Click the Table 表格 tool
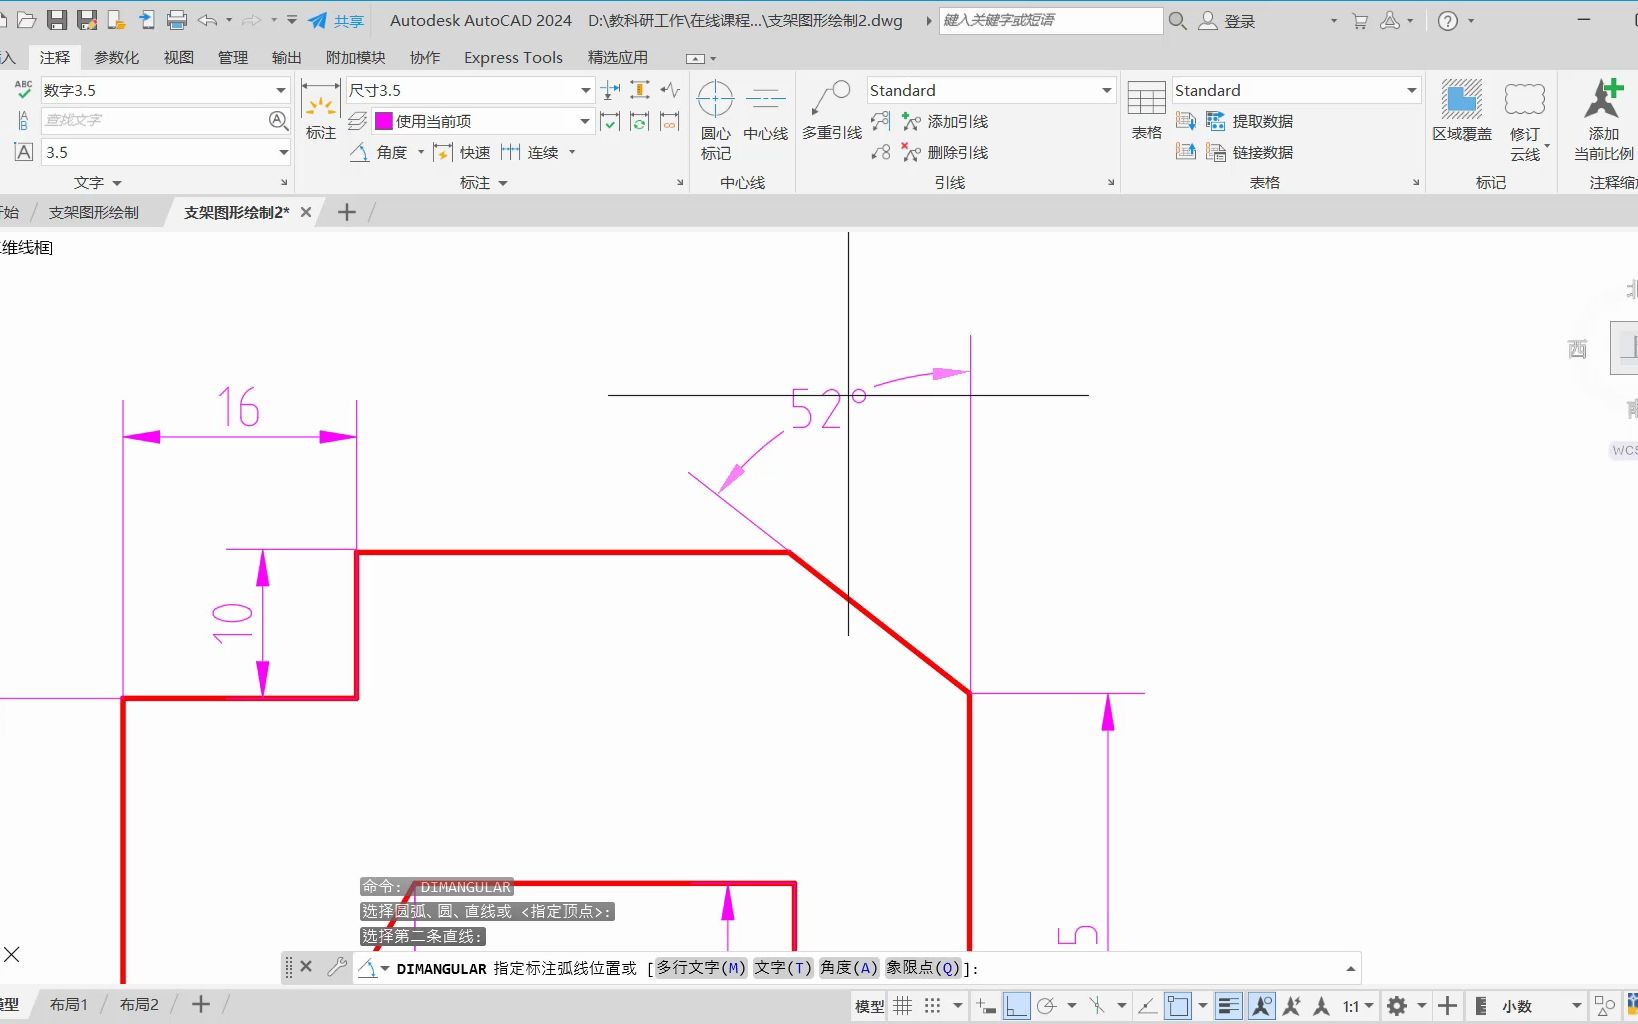Screen dimensions: 1638x1024 click(x=1147, y=111)
